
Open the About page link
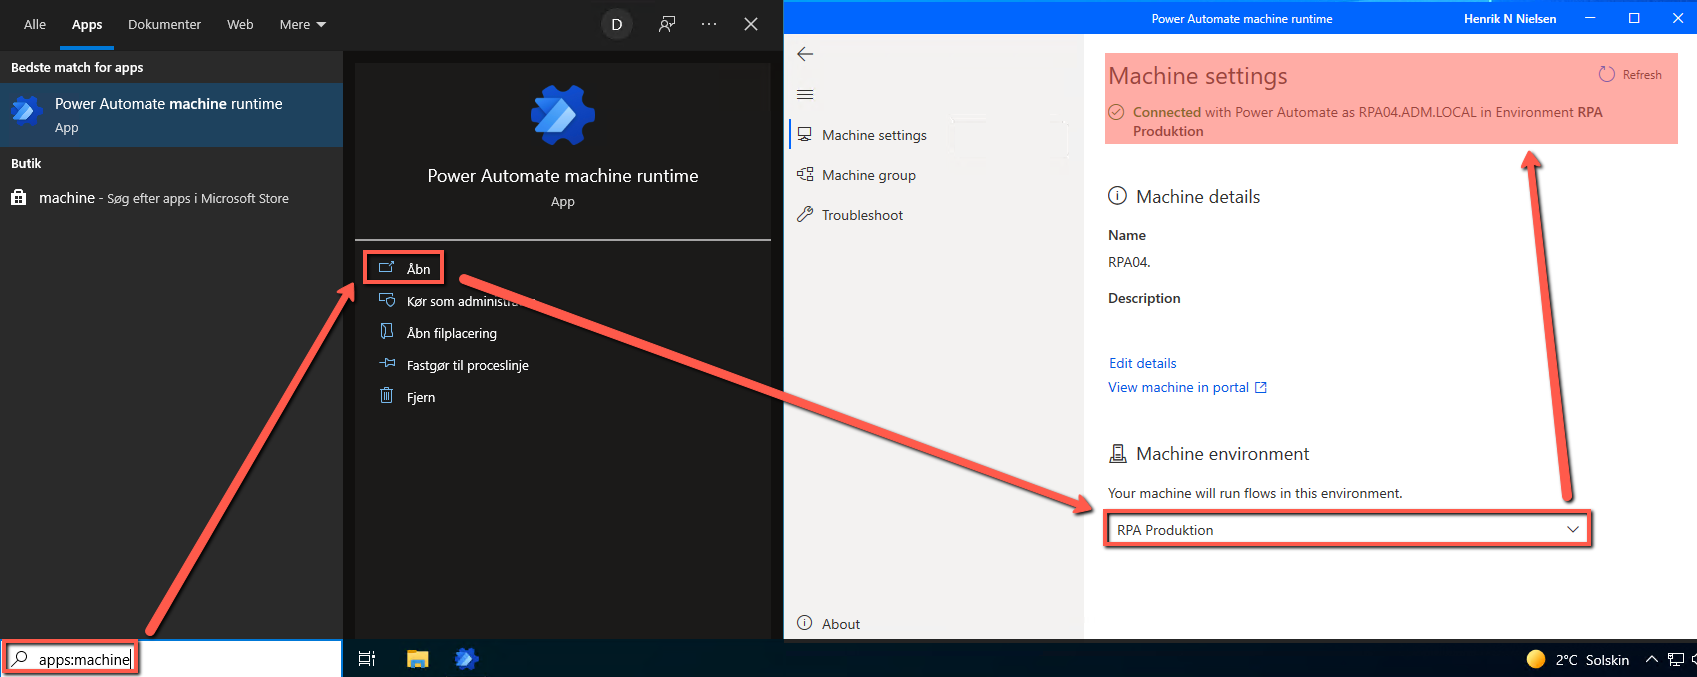point(840,624)
